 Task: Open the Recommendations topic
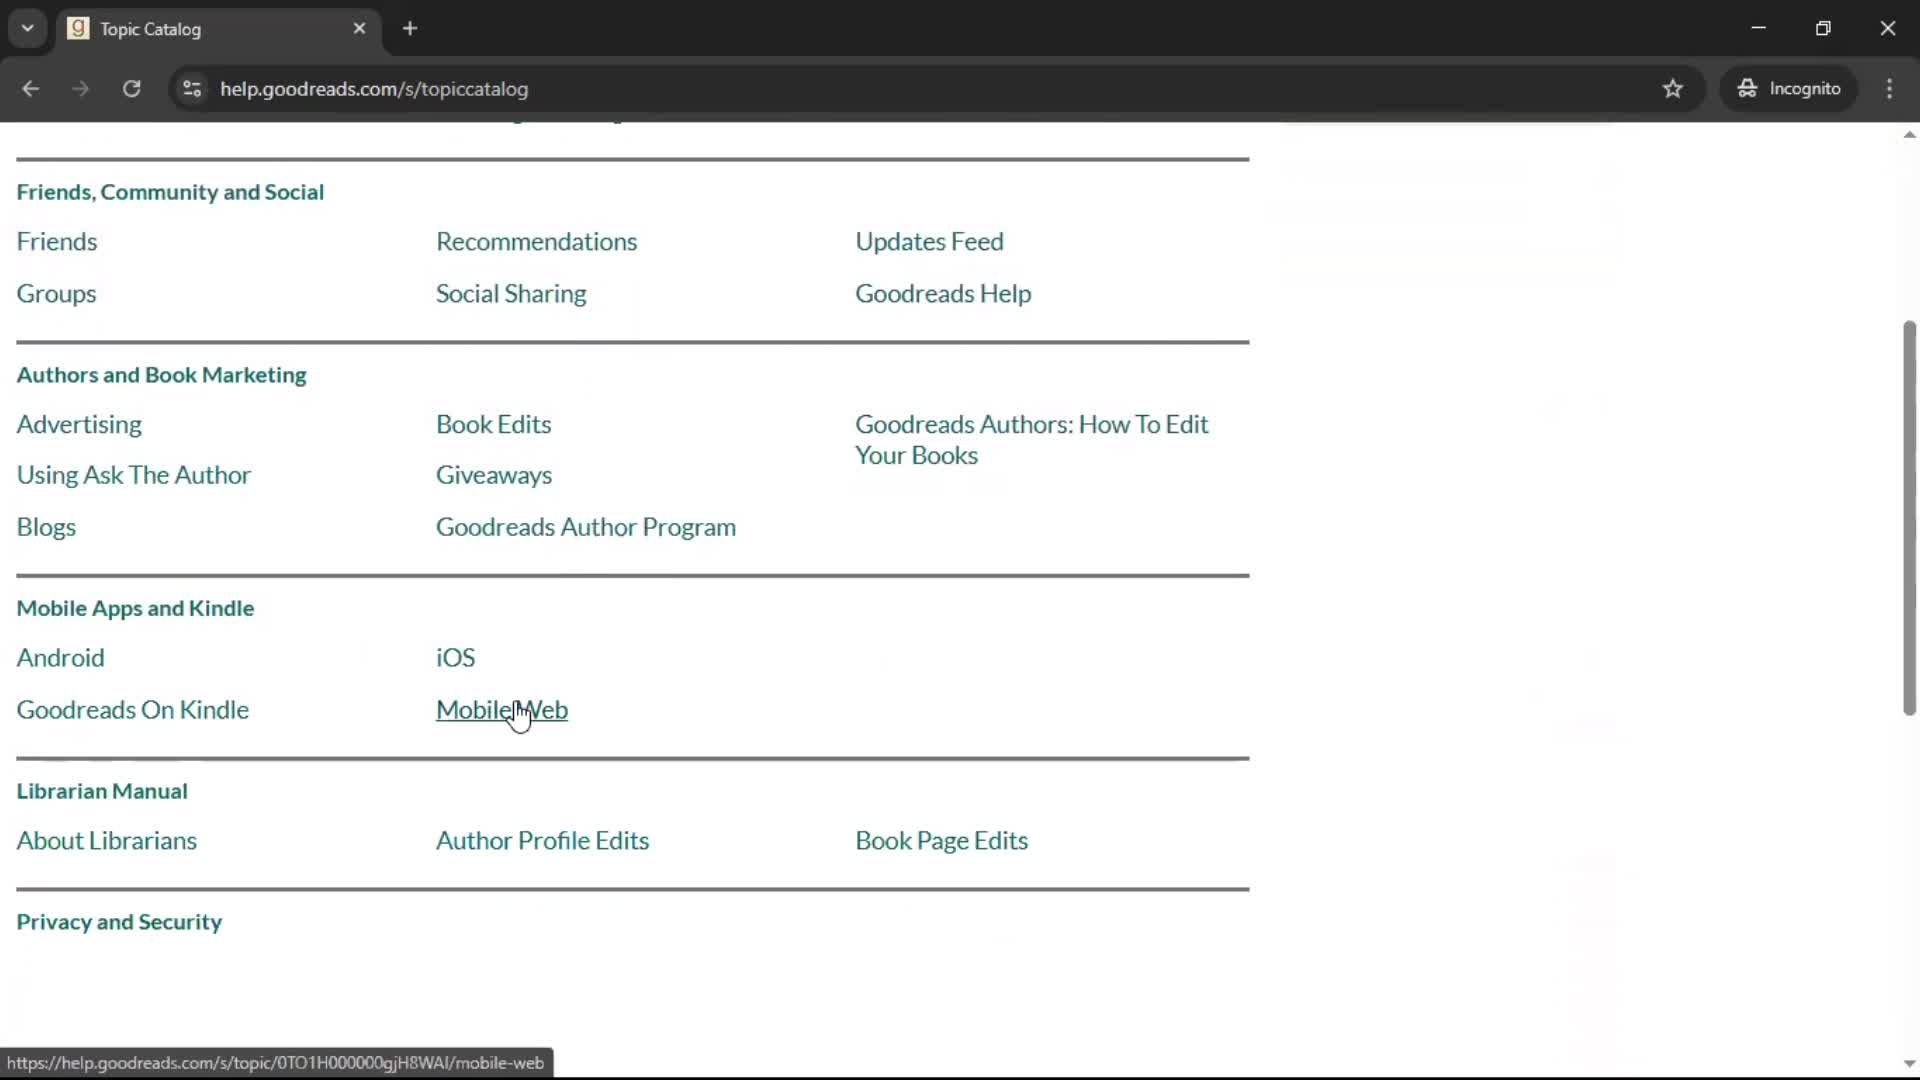(536, 242)
